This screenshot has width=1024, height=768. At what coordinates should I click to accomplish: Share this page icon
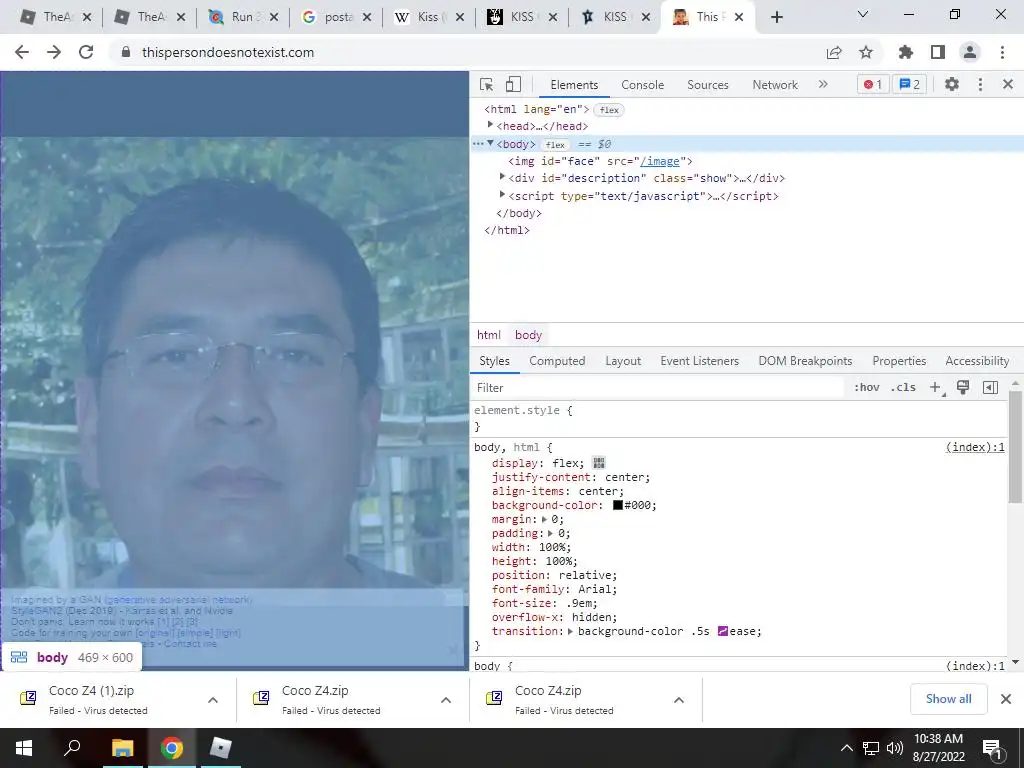click(834, 52)
